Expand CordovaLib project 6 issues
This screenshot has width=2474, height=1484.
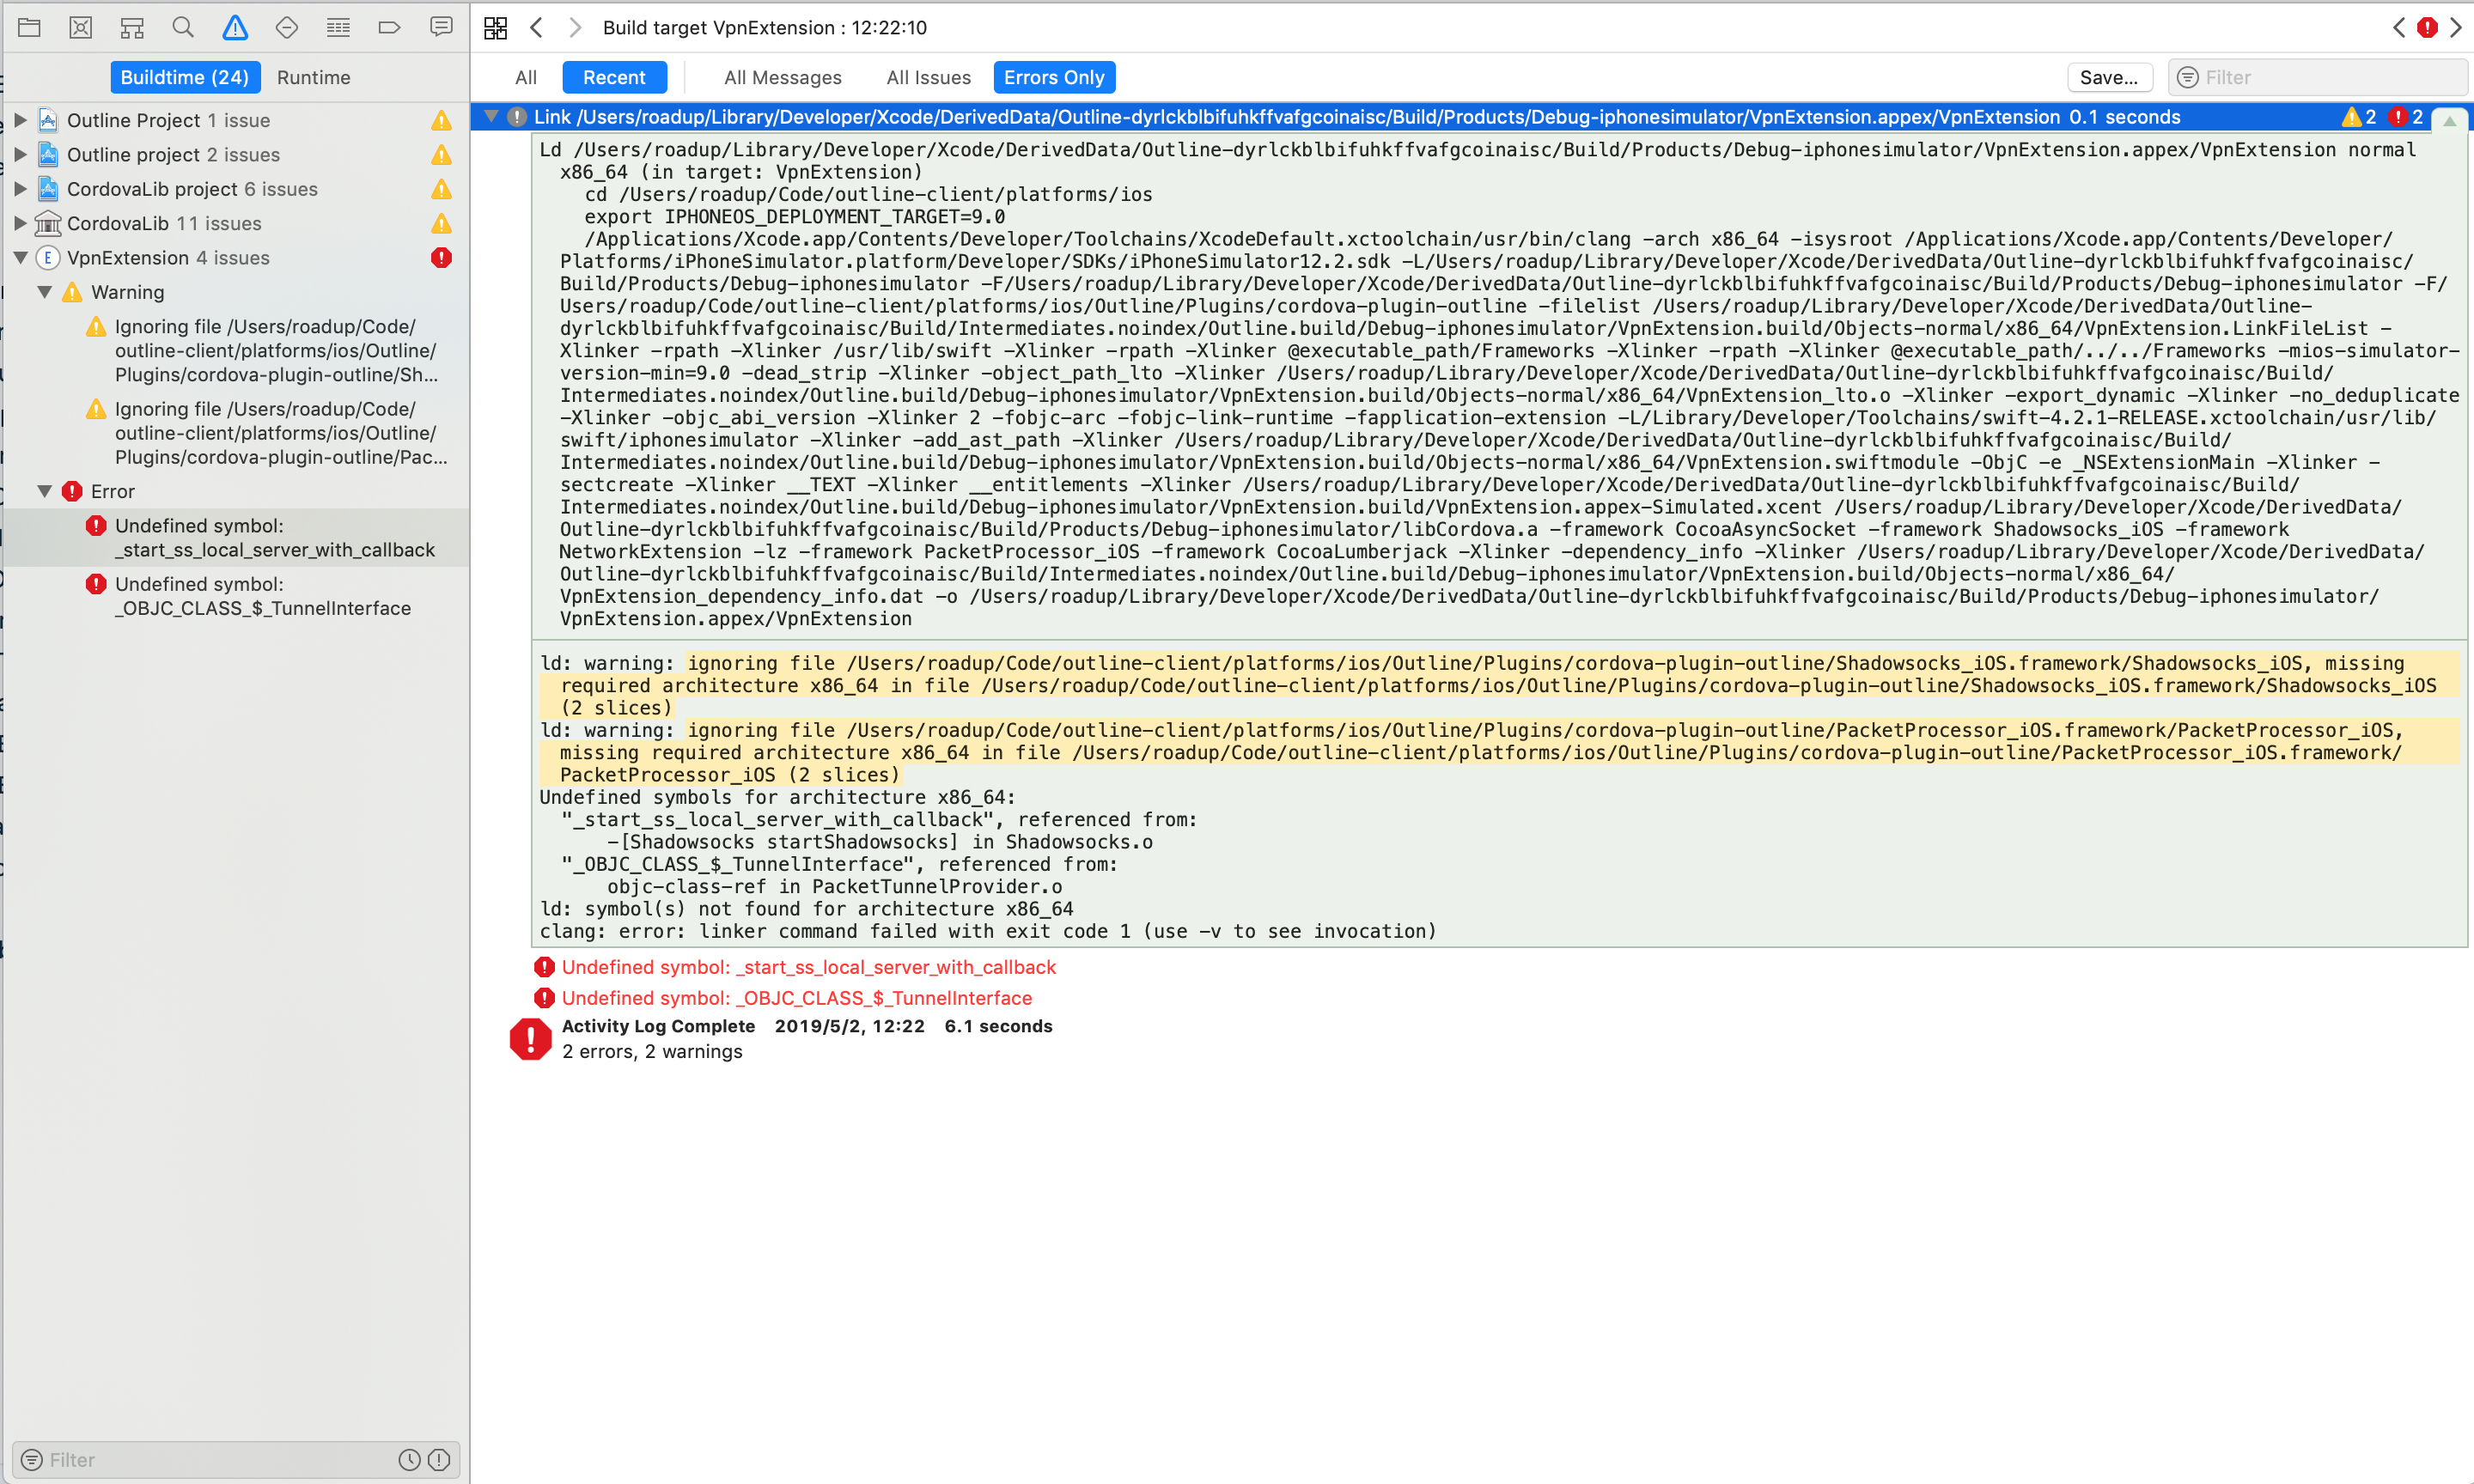pyautogui.click(x=20, y=189)
